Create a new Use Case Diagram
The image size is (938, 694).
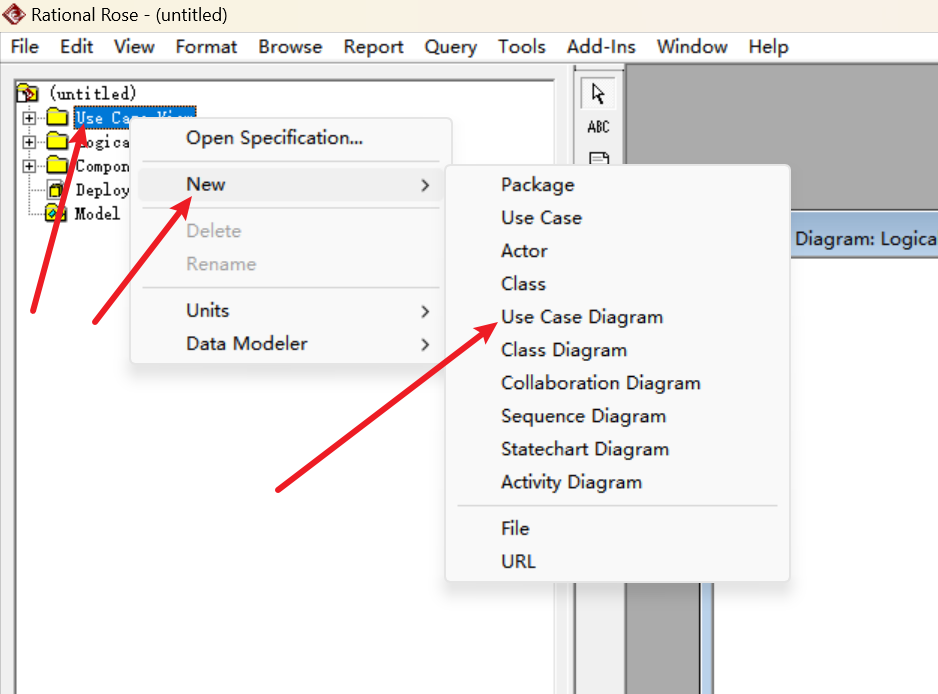coord(617,317)
